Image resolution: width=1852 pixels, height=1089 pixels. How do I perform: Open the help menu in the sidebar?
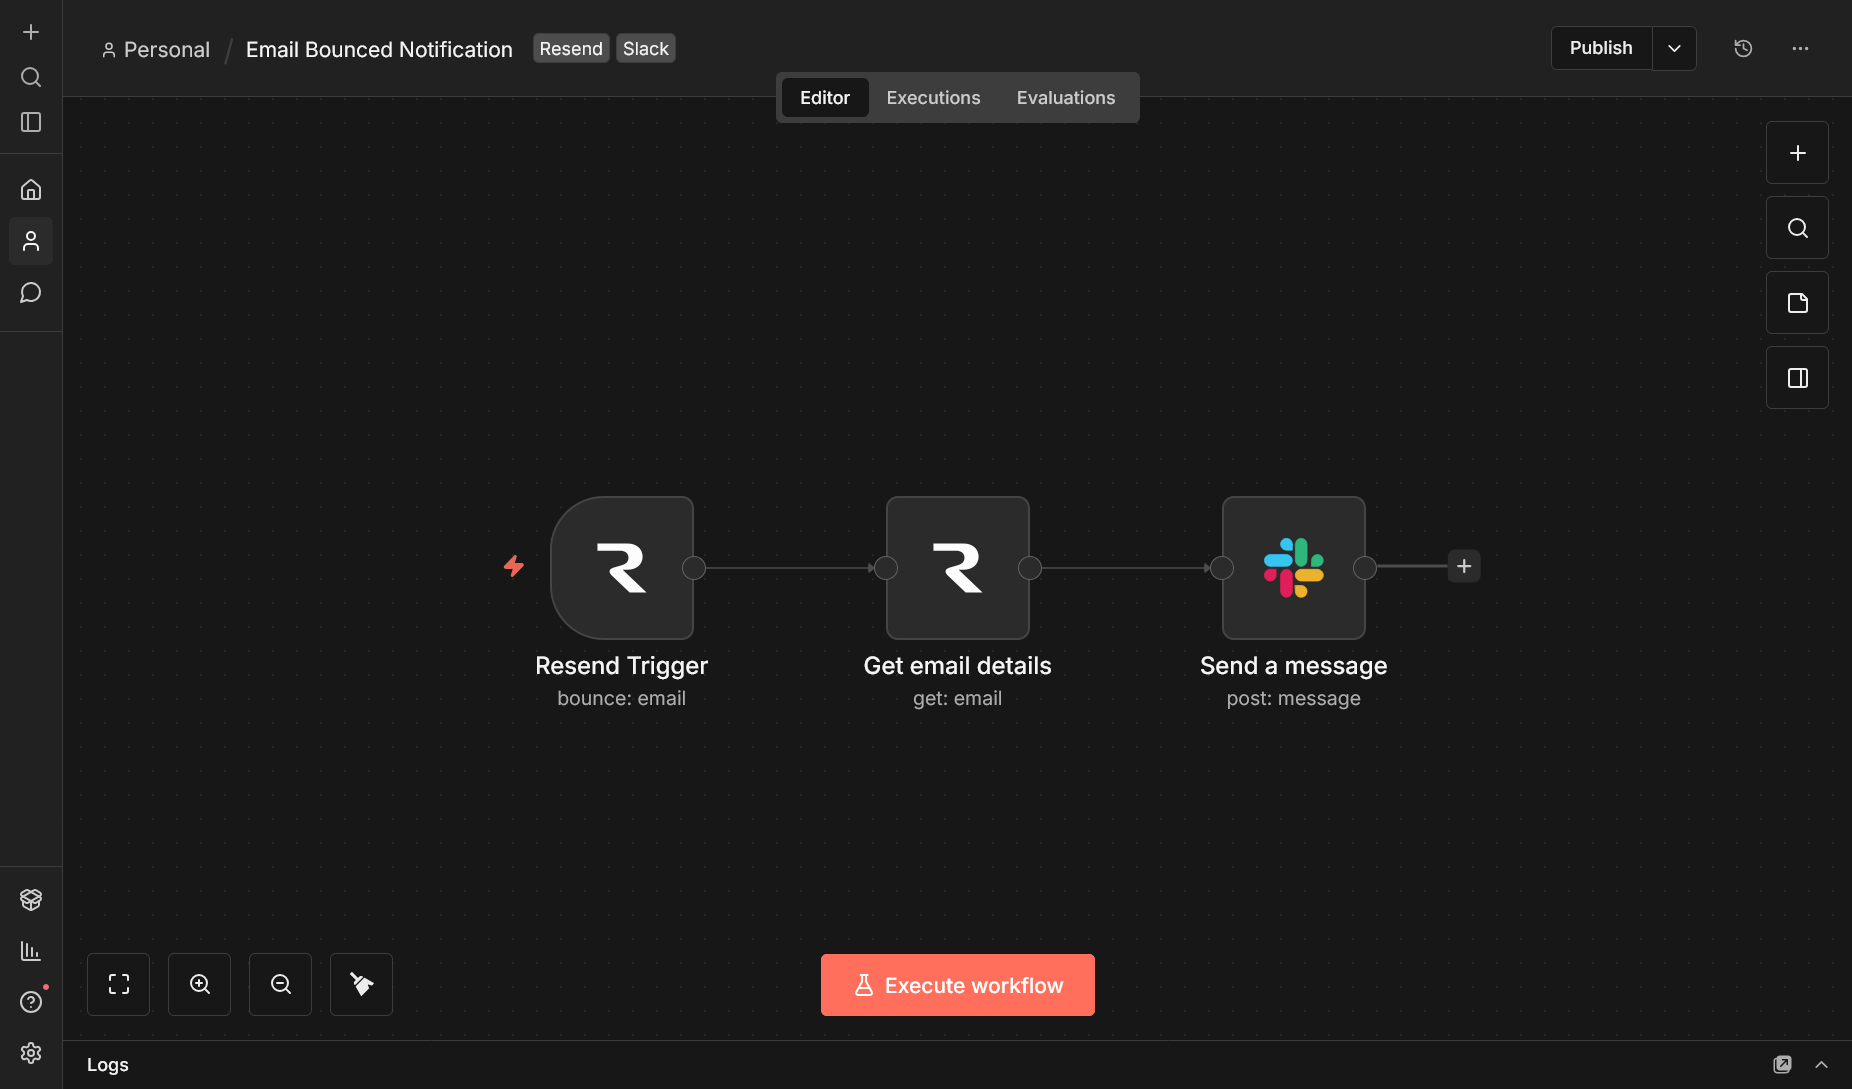tap(30, 1001)
